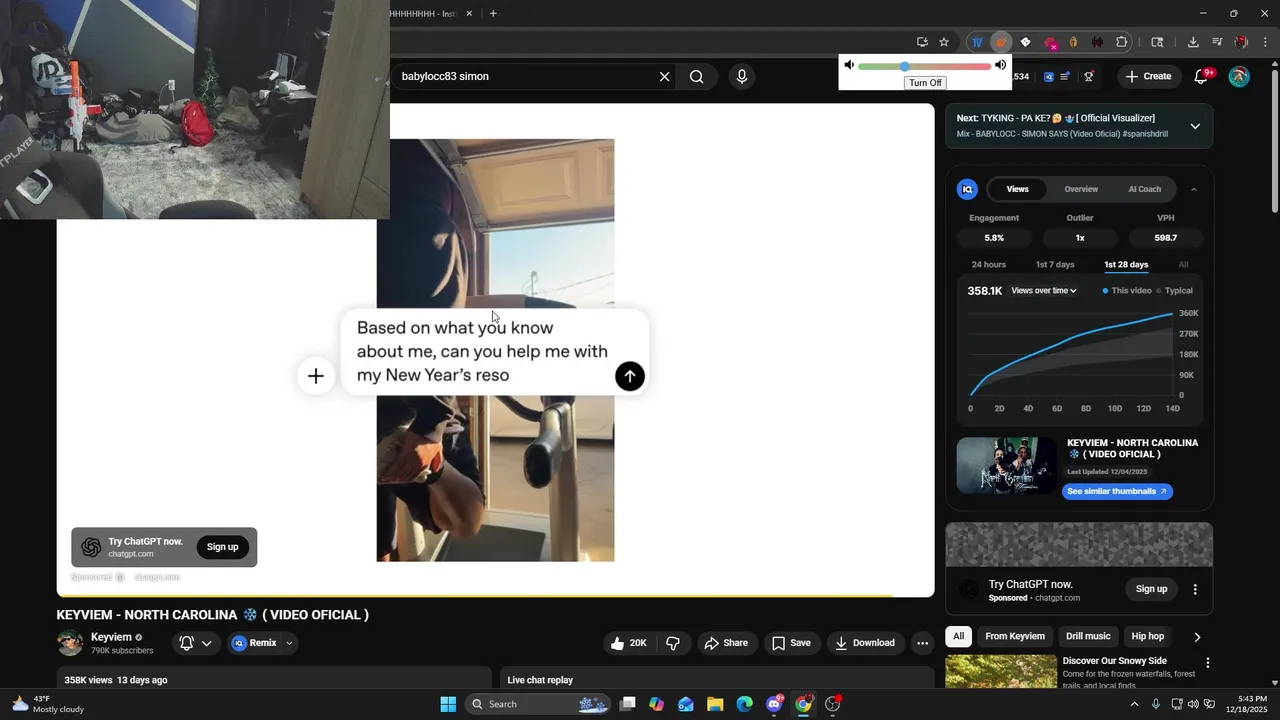Open the Views over time dropdown
The width and height of the screenshot is (1280, 720).
(x=1044, y=291)
